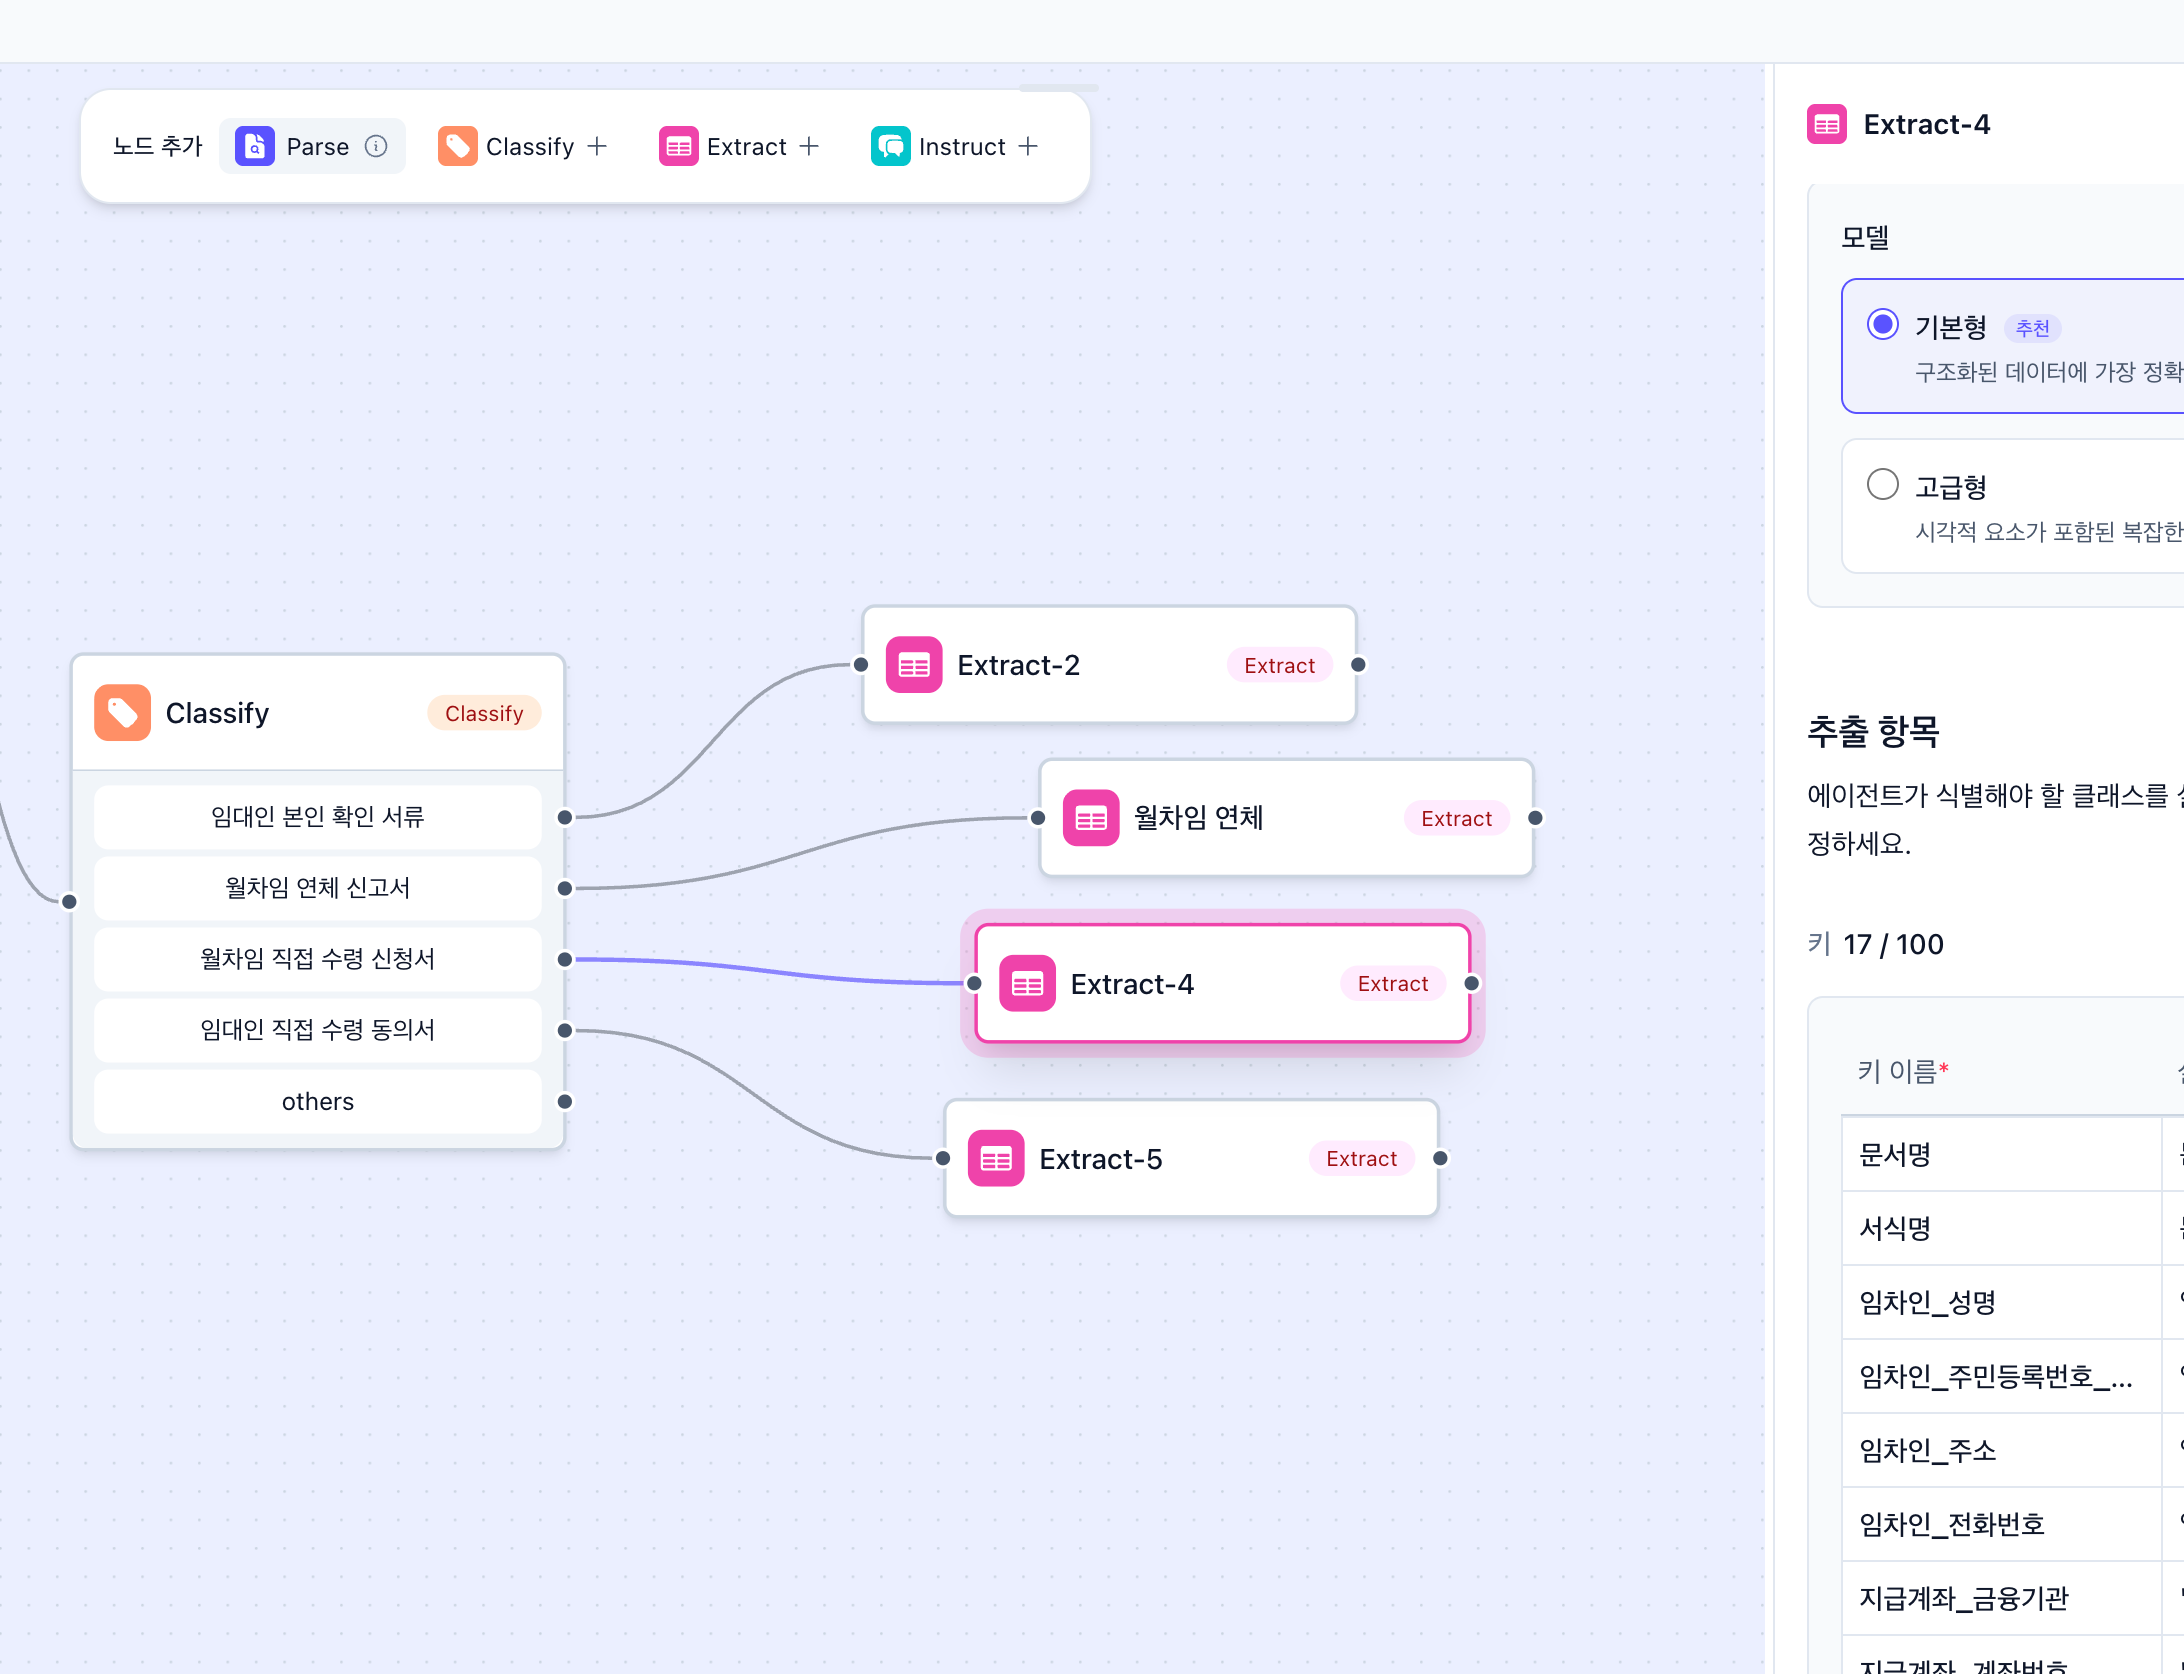
Task: Click Extract-2 node's table icon
Action: (x=914, y=665)
